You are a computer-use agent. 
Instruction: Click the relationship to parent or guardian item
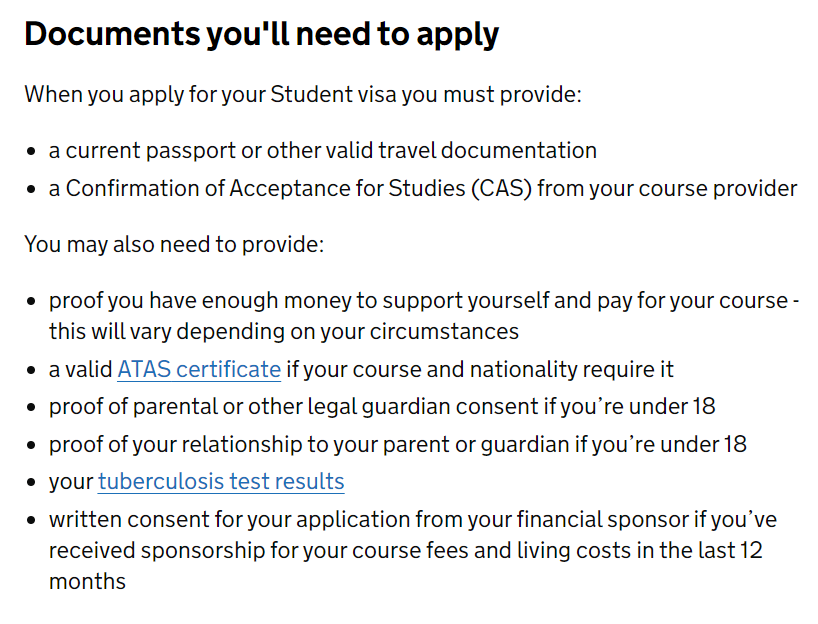[x=398, y=445]
